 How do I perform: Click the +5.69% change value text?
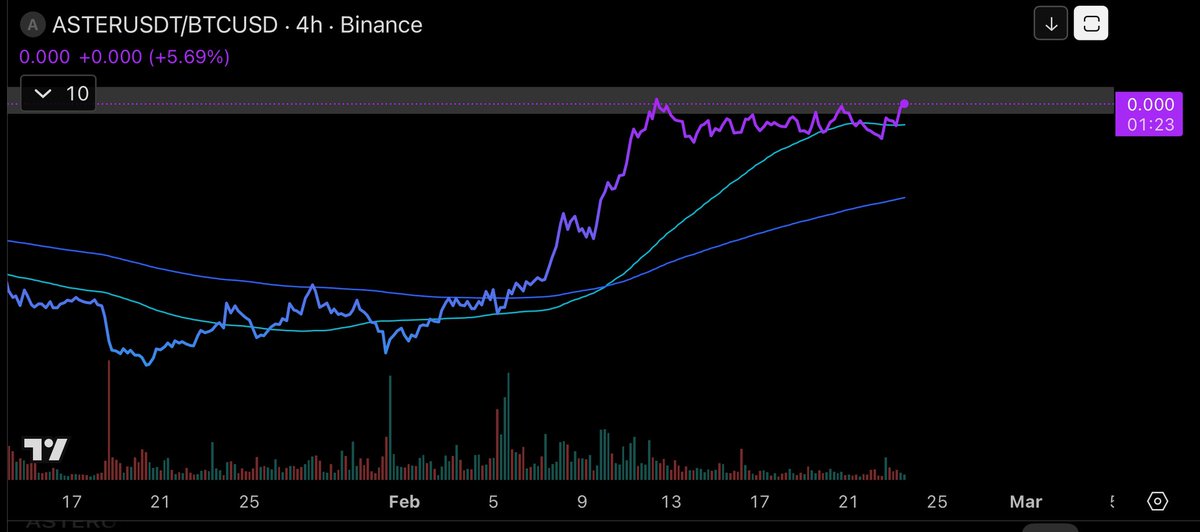click(x=188, y=57)
